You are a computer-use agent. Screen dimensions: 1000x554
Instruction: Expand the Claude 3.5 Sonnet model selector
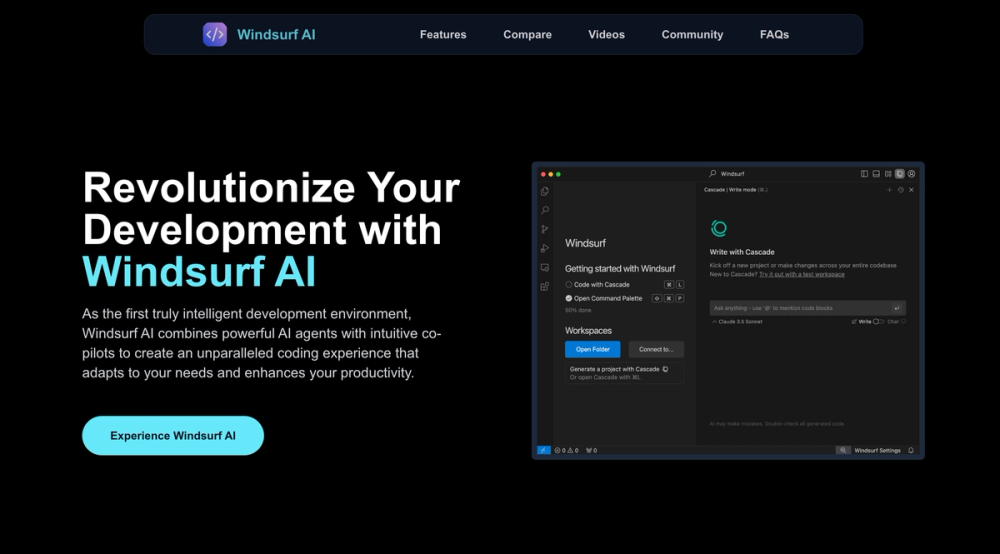(x=737, y=322)
